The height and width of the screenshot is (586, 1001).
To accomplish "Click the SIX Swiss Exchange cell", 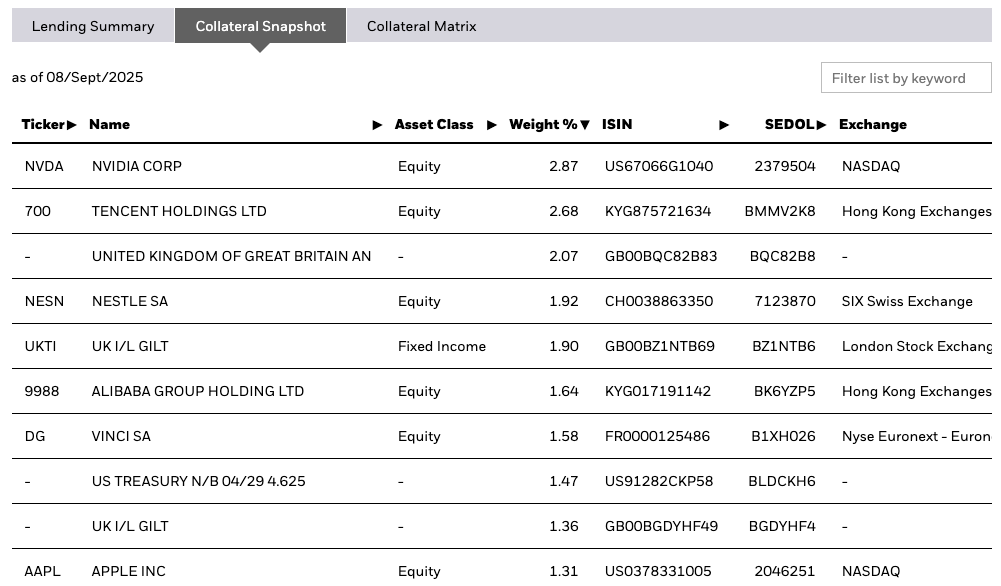I will pyautogui.click(x=907, y=301).
